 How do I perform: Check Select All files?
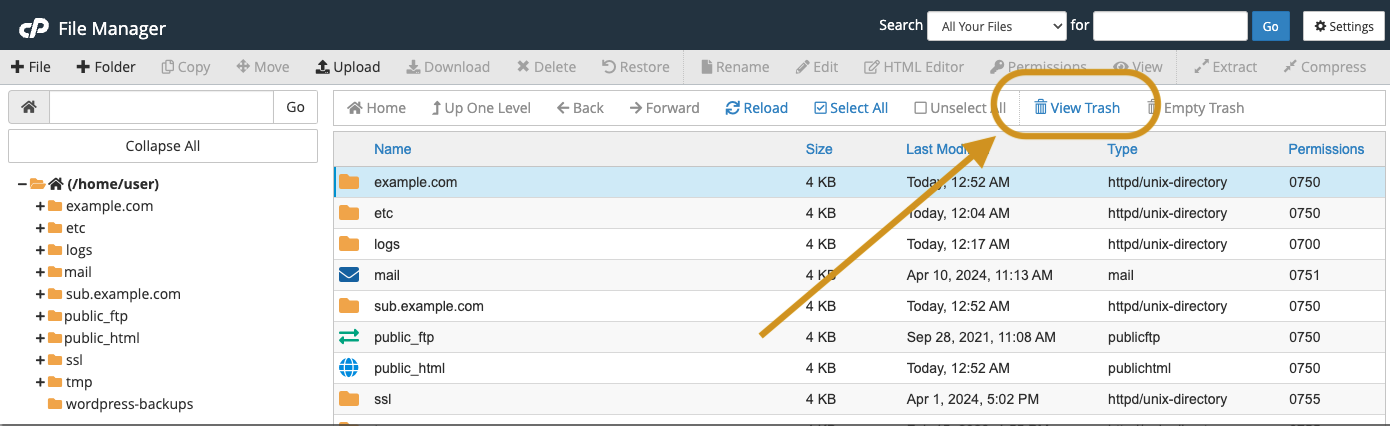(851, 108)
